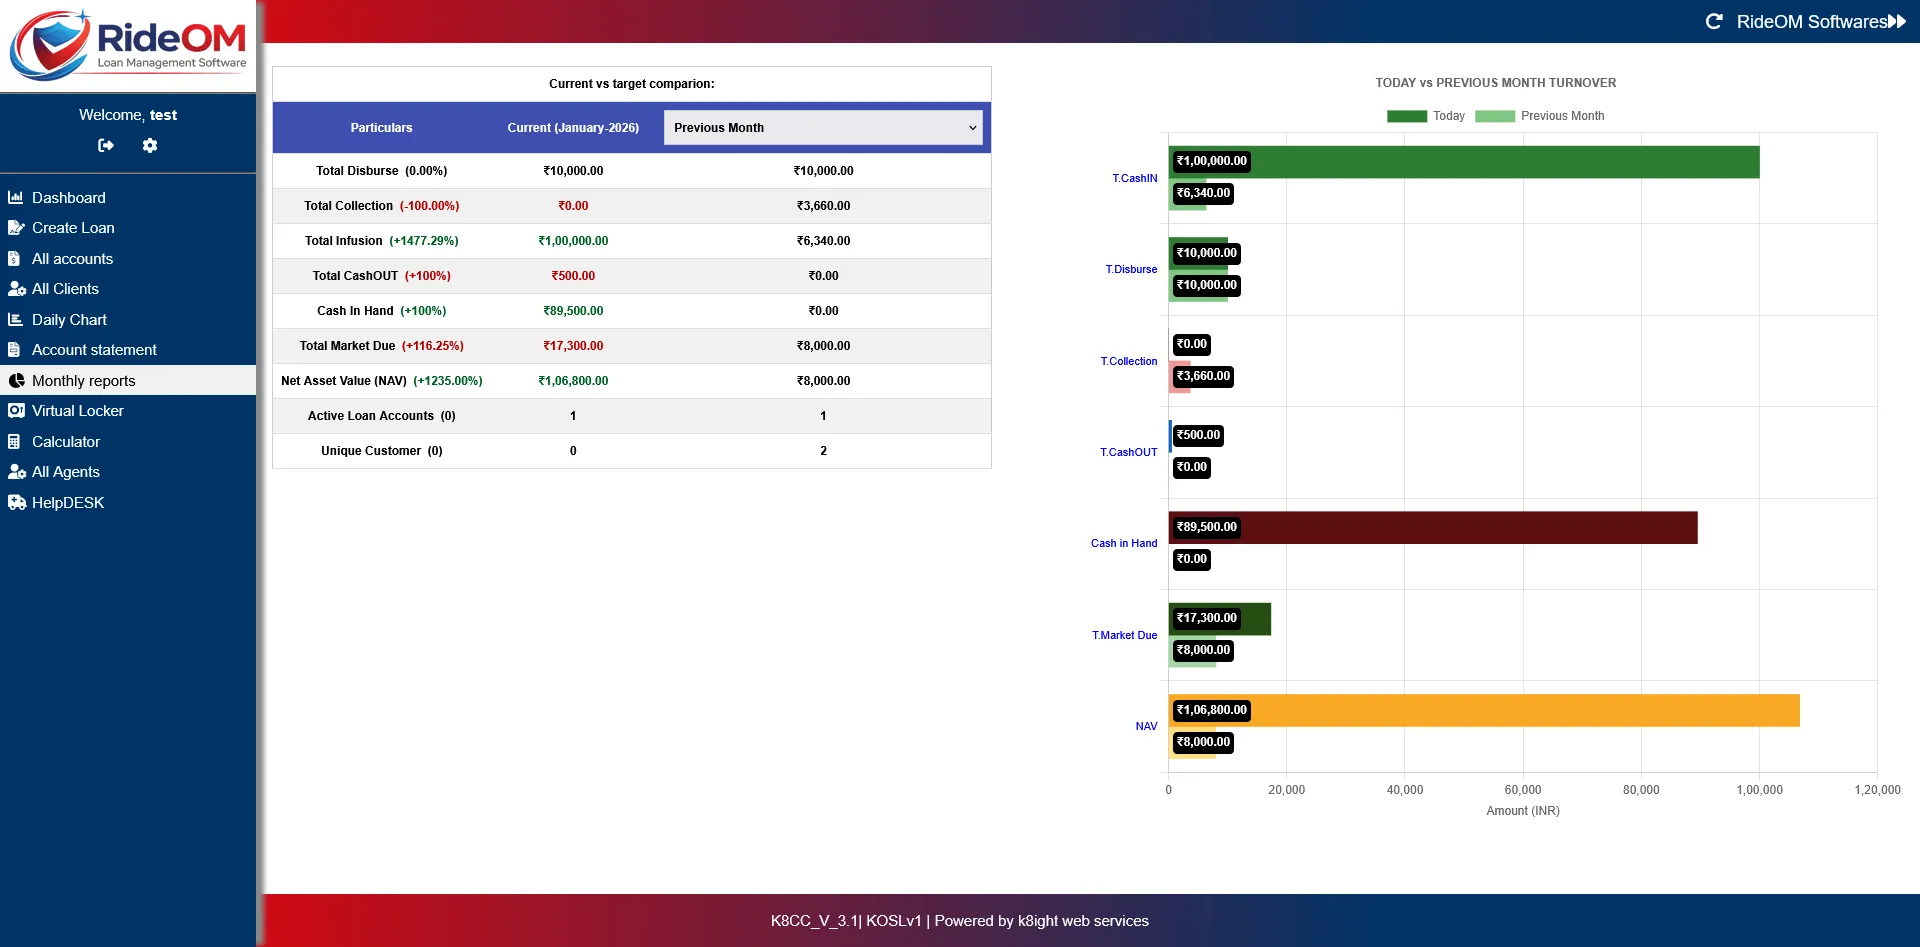Open the settings gear menu

[150, 145]
